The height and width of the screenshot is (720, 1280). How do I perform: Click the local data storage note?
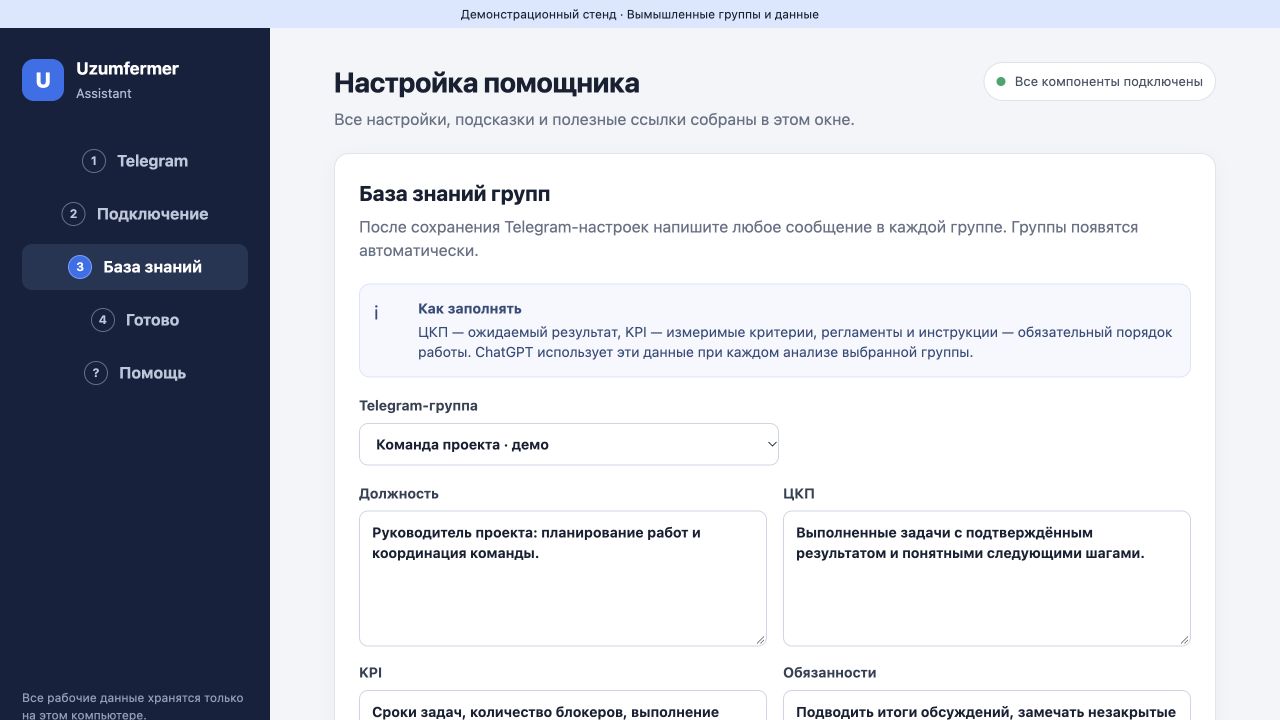(x=133, y=706)
